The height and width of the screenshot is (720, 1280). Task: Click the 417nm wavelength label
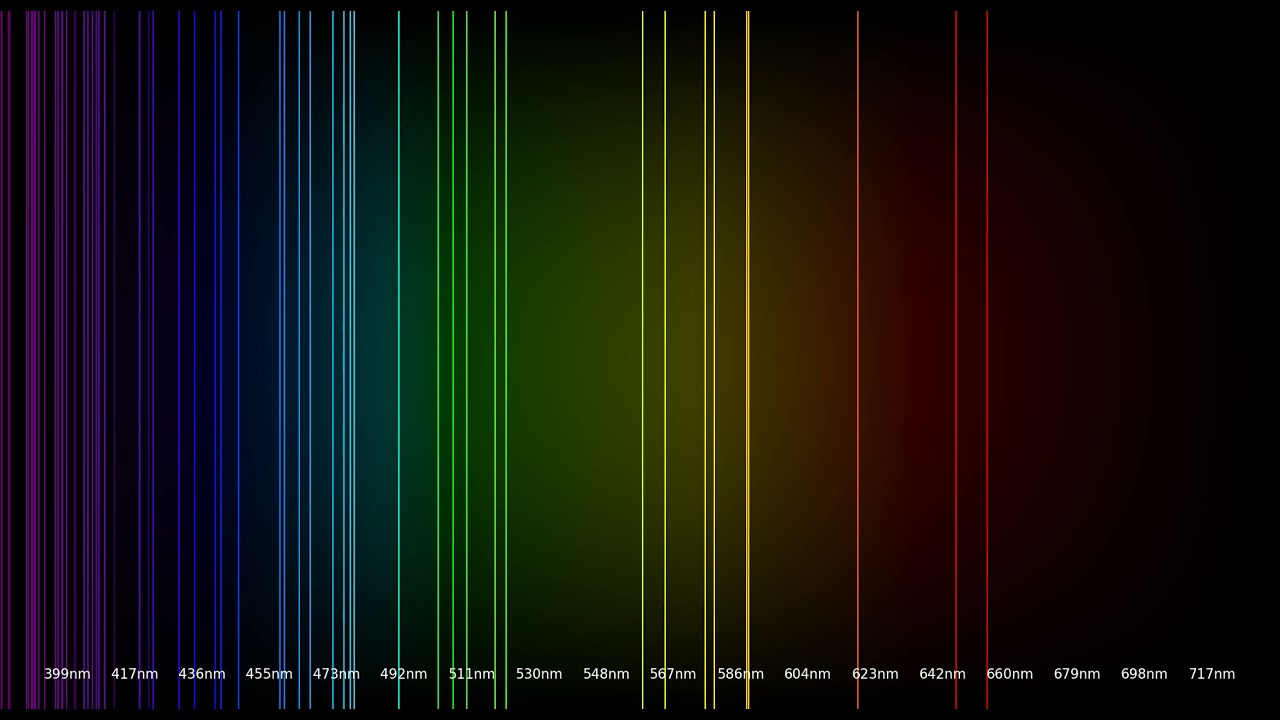(x=134, y=674)
